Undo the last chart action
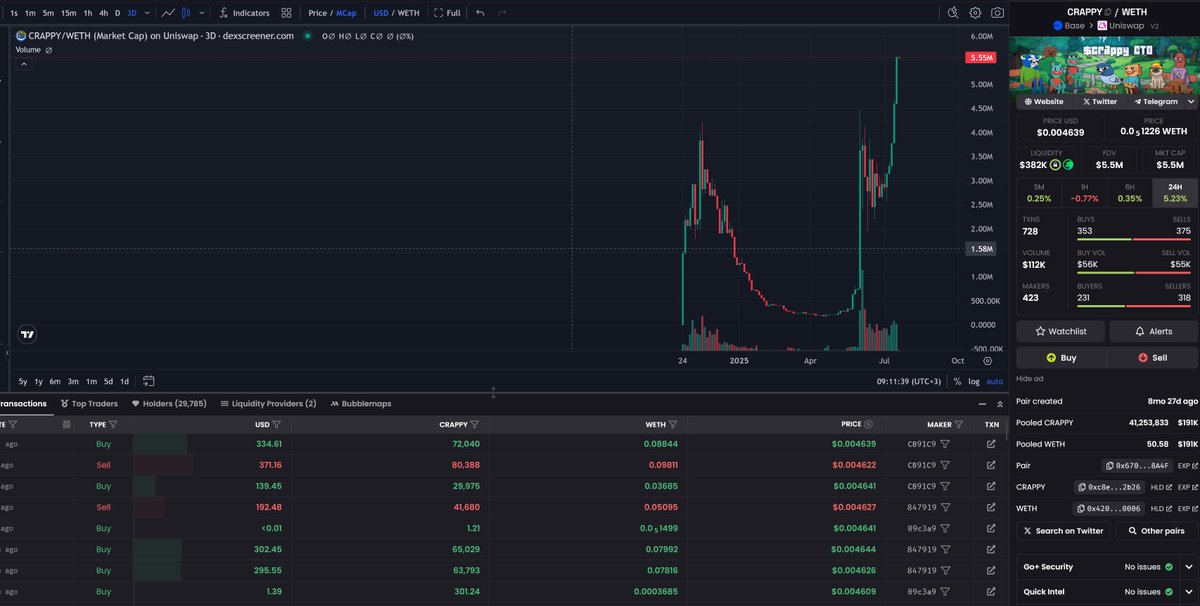 [x=480, y=13]
